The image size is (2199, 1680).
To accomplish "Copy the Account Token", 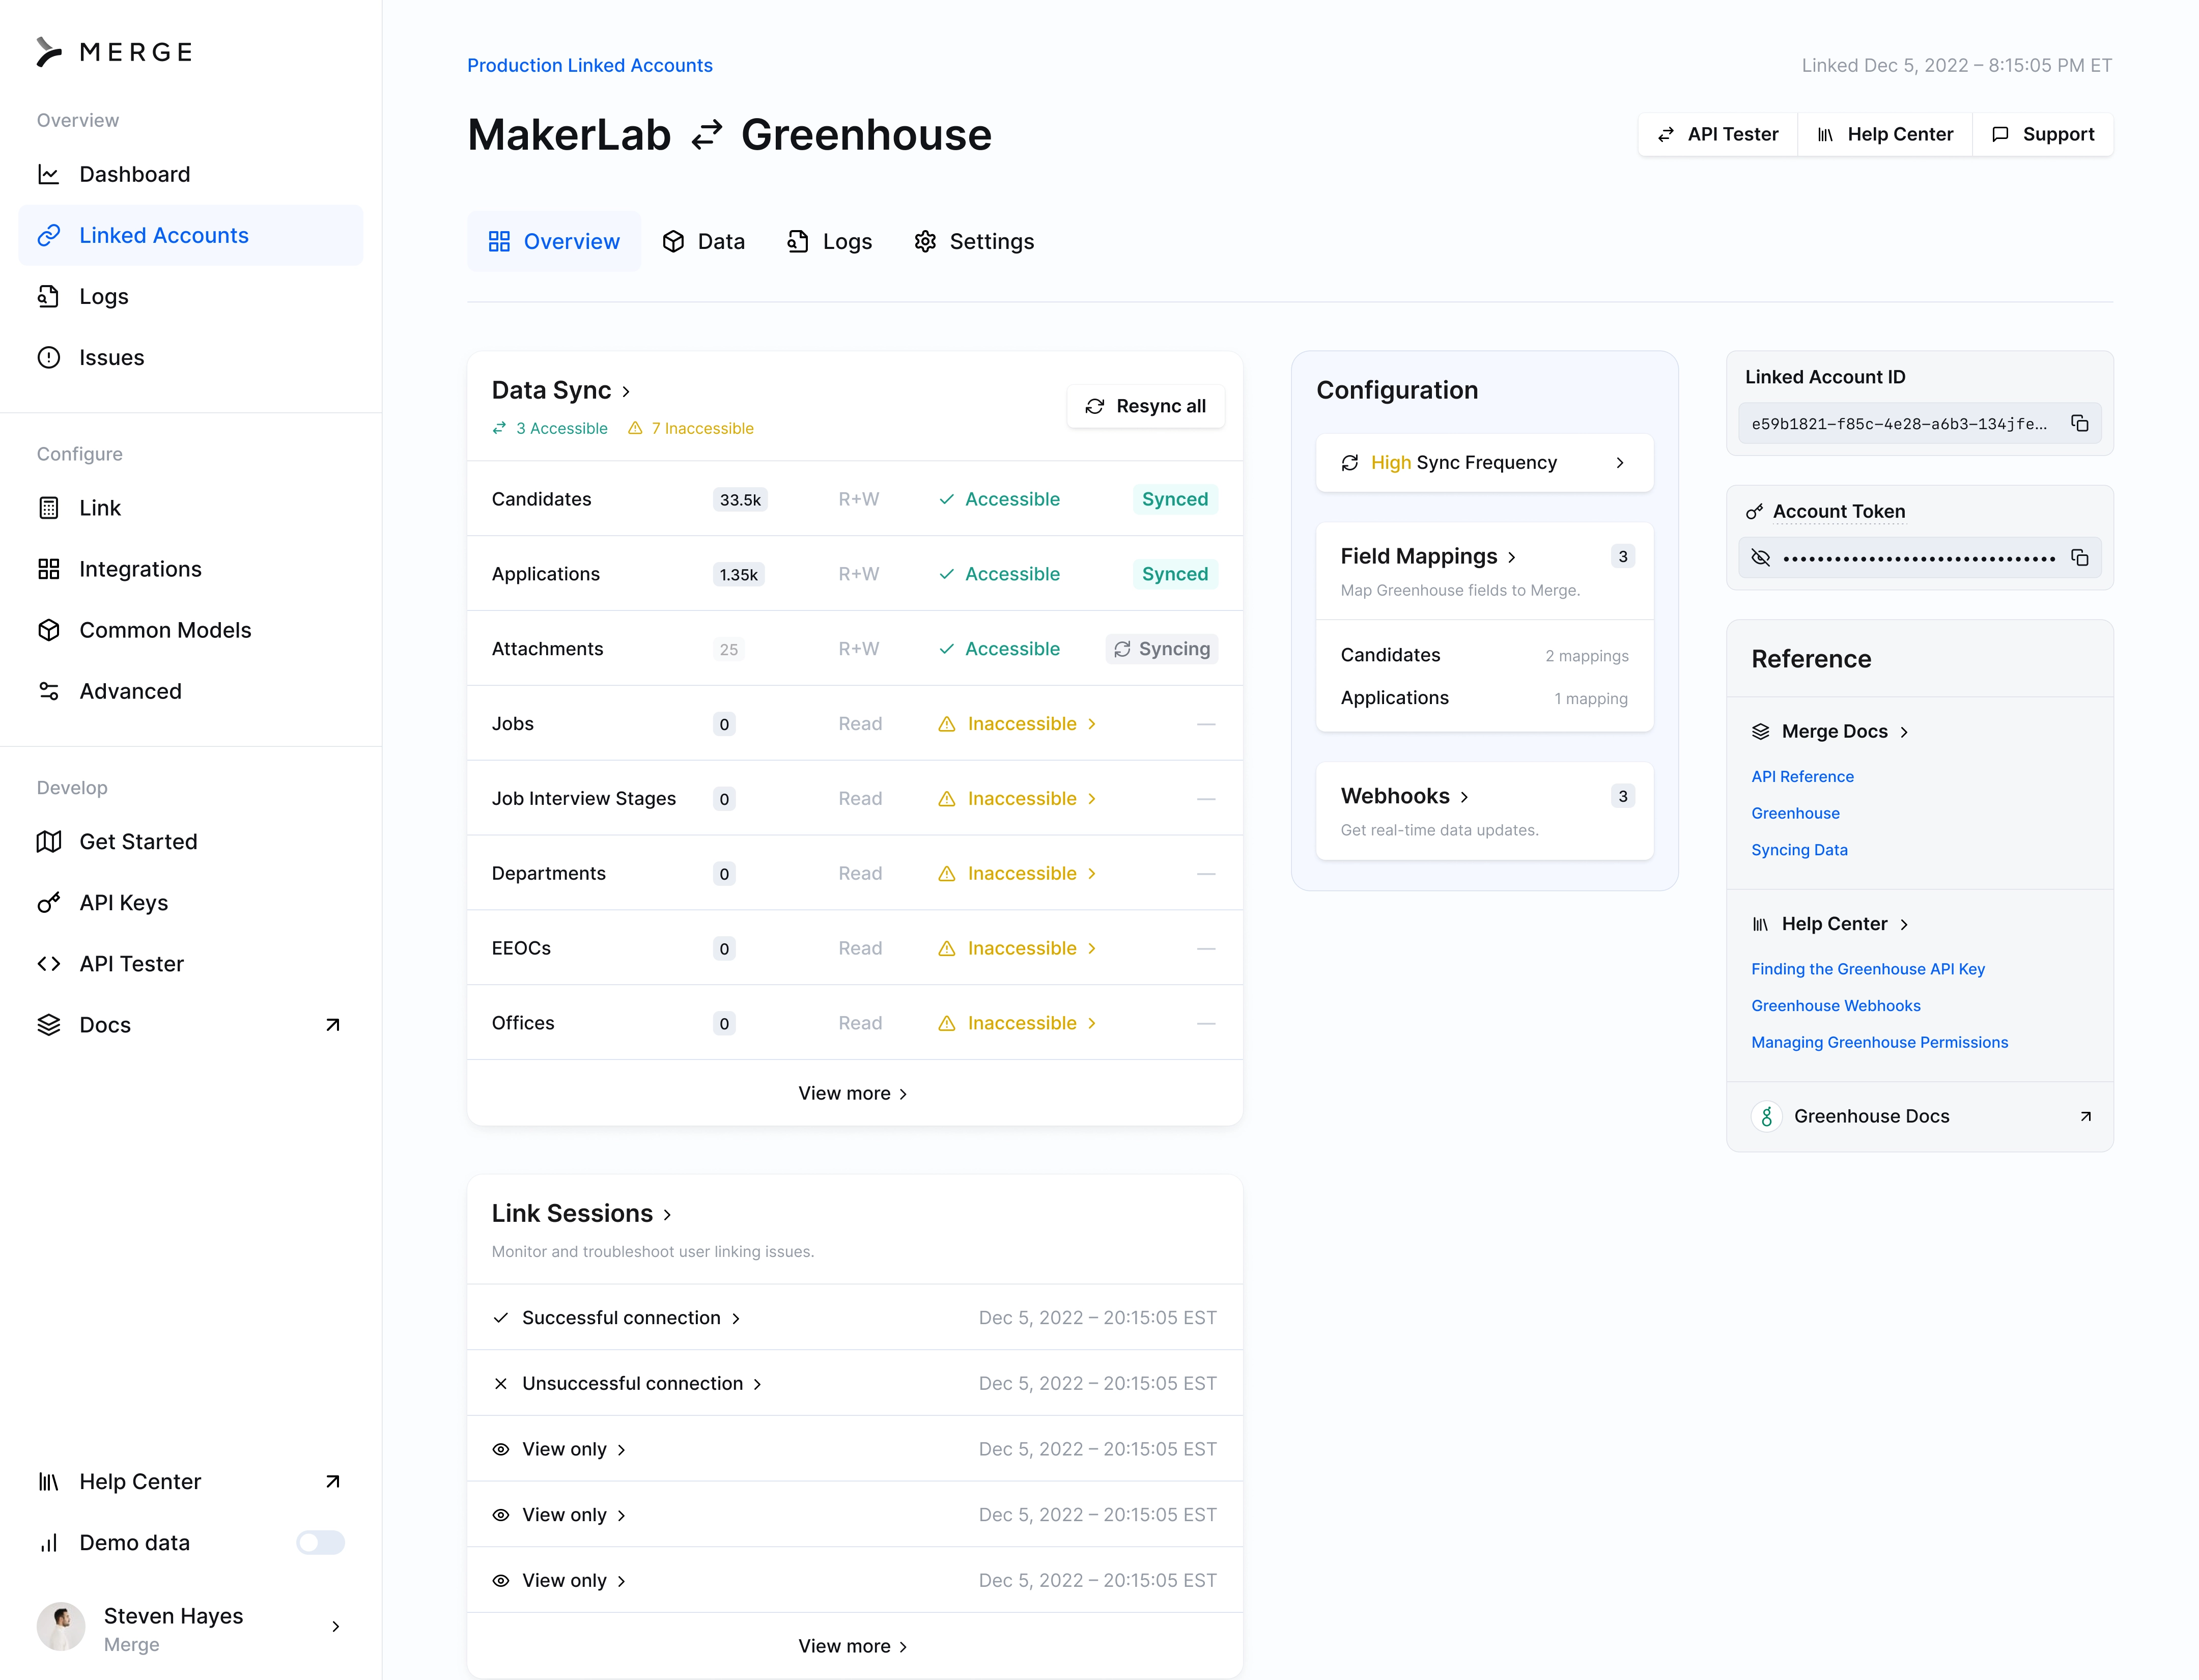I will pos(2080,558).
